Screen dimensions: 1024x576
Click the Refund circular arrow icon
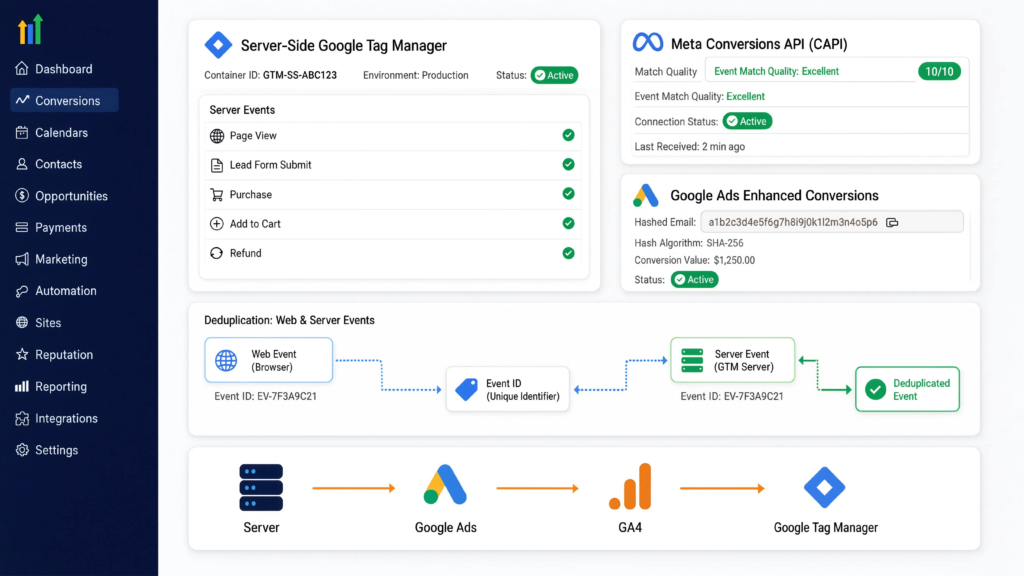pos(217,253)
